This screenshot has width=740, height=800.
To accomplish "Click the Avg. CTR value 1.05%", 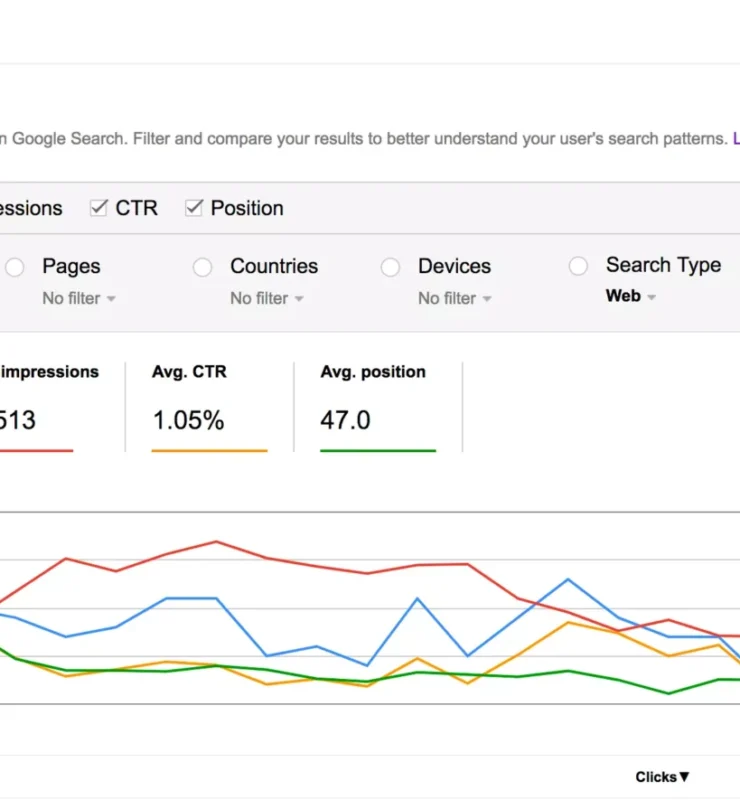I will click(x=188, y=420).
